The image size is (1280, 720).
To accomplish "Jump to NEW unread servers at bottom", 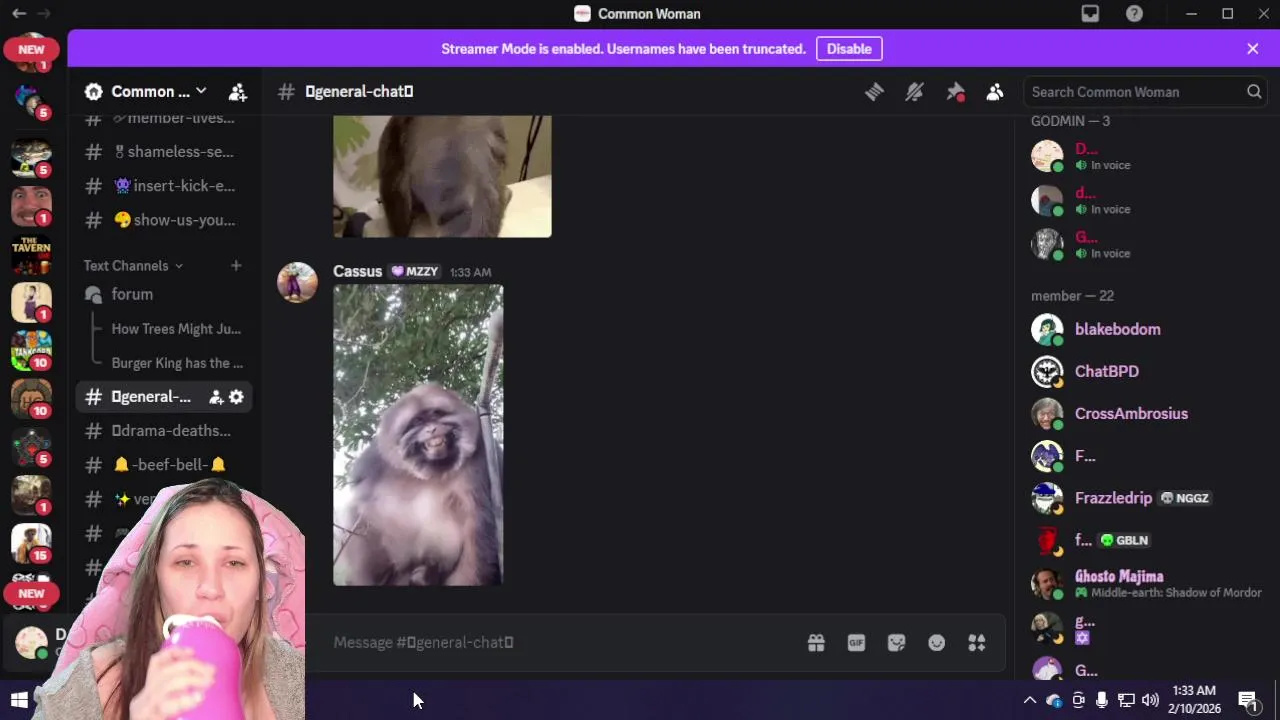I will pos(31,594).
